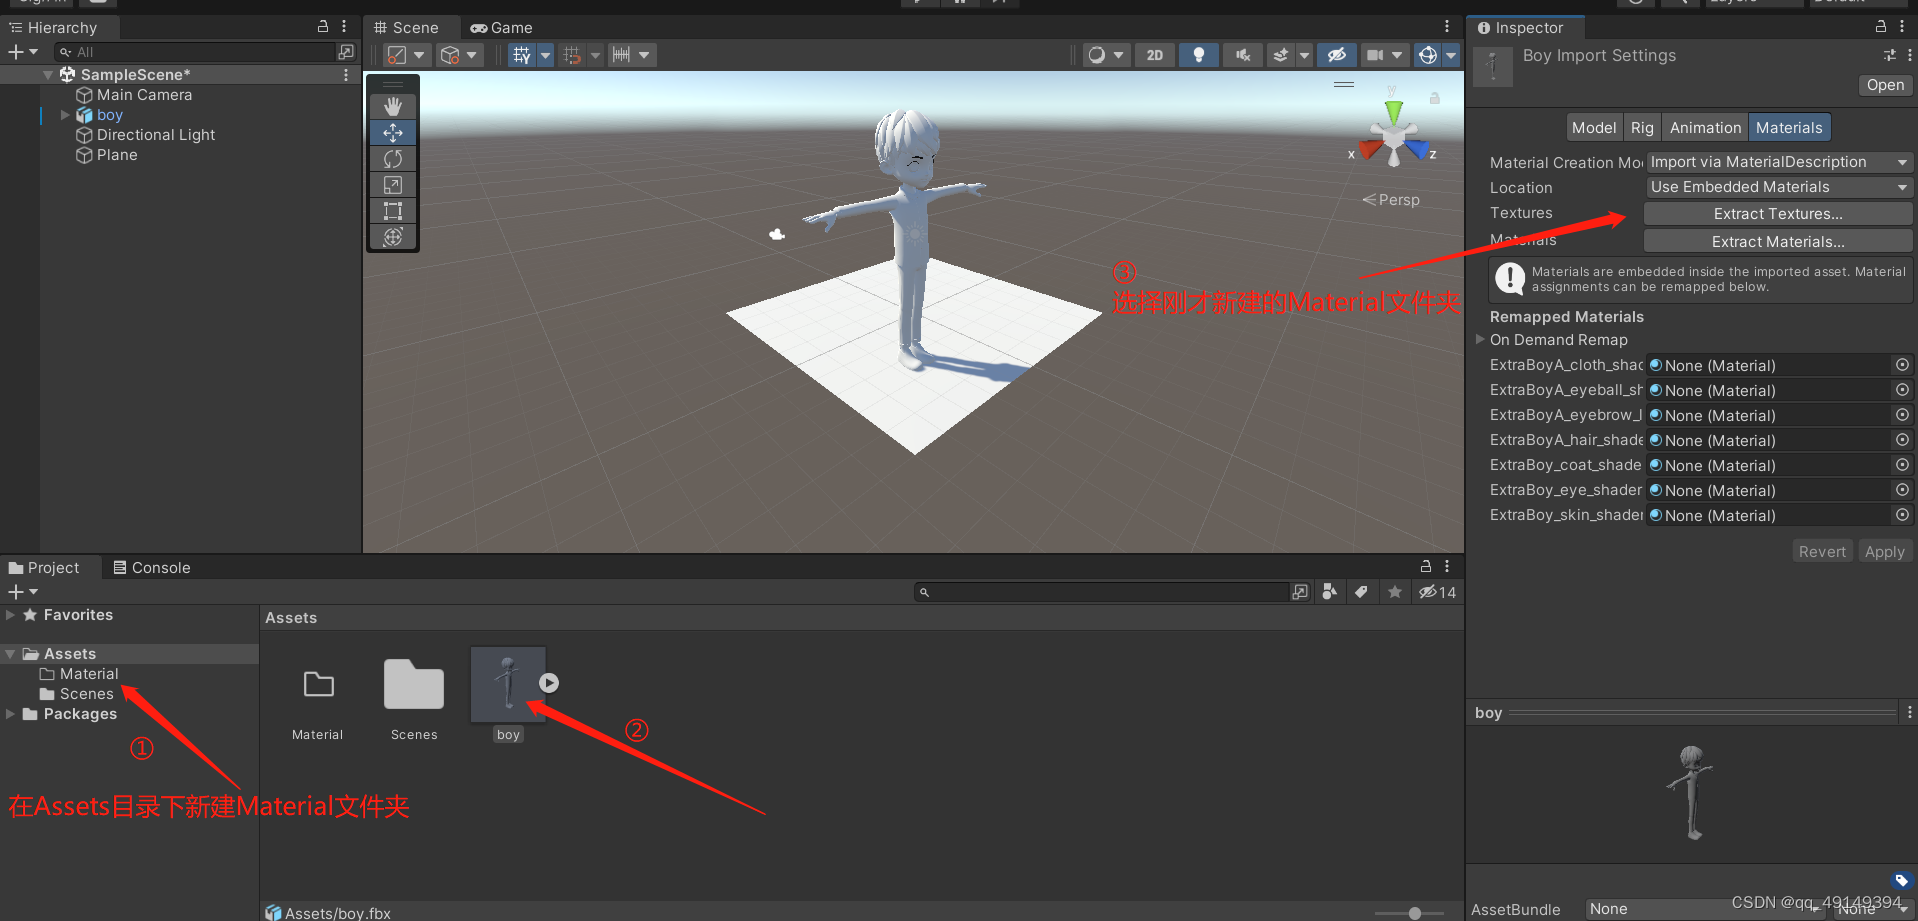Pick material for ExtraBoy_eye_shader slot
1918x921 pixels.
pos(1902,490)
